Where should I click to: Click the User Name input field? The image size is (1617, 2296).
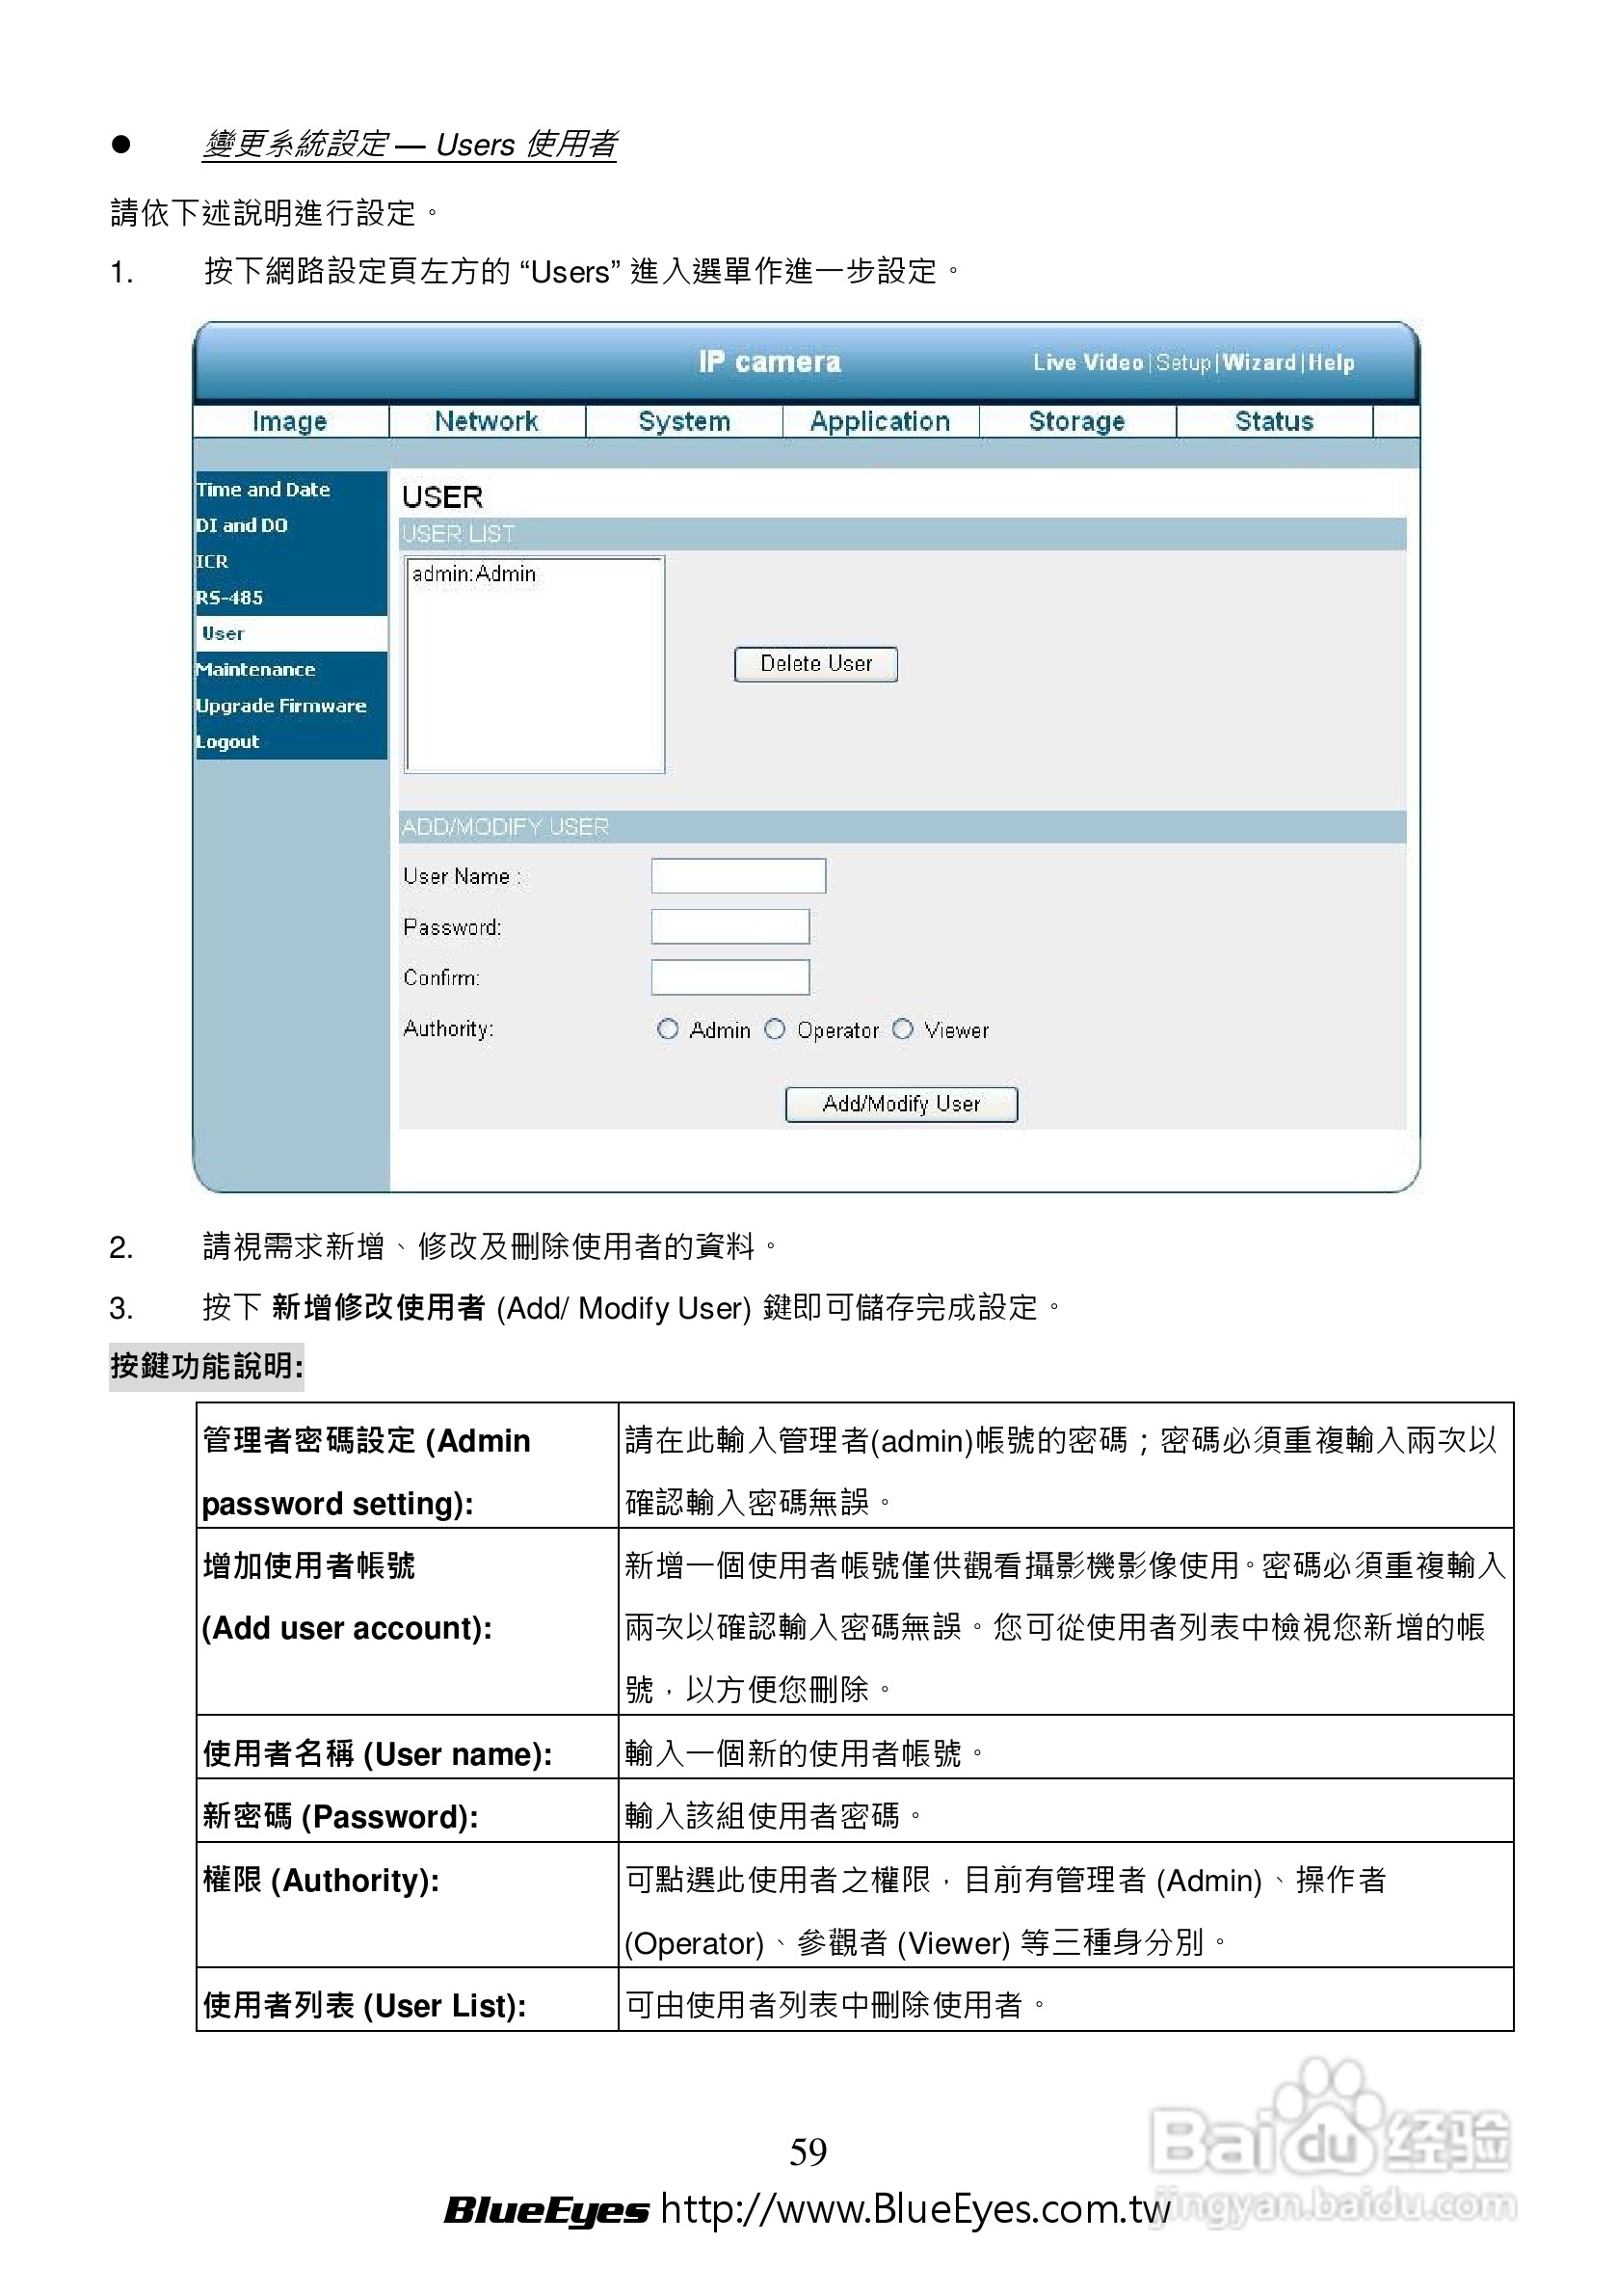738,875
